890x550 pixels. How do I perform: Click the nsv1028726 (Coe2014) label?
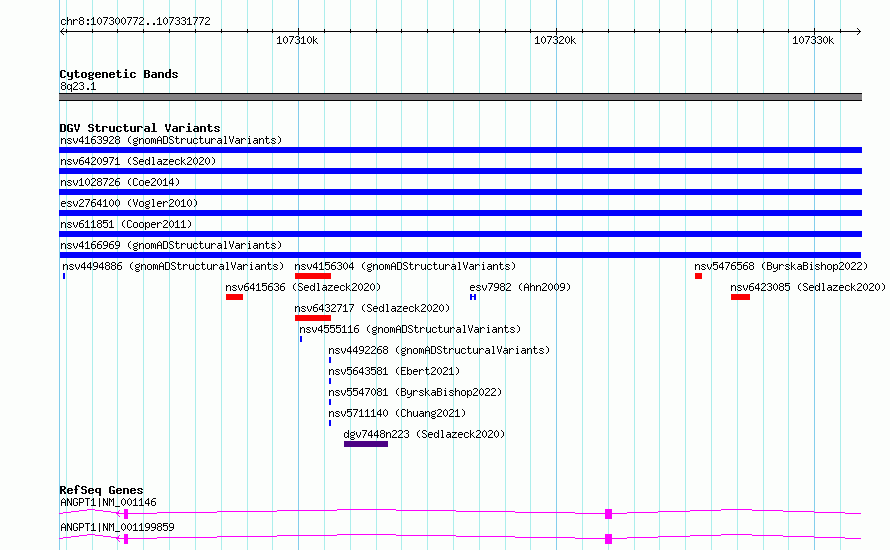click(x=120, y=182)
